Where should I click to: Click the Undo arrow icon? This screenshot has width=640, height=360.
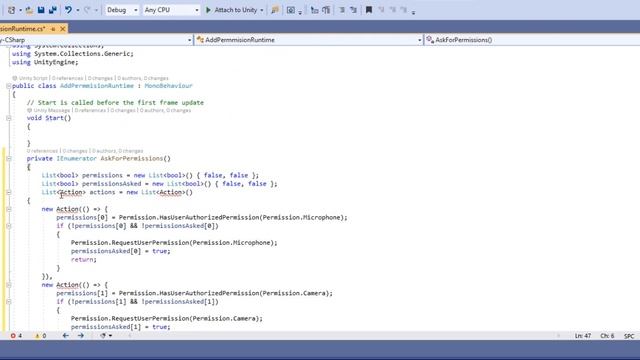tap(68, 10)
